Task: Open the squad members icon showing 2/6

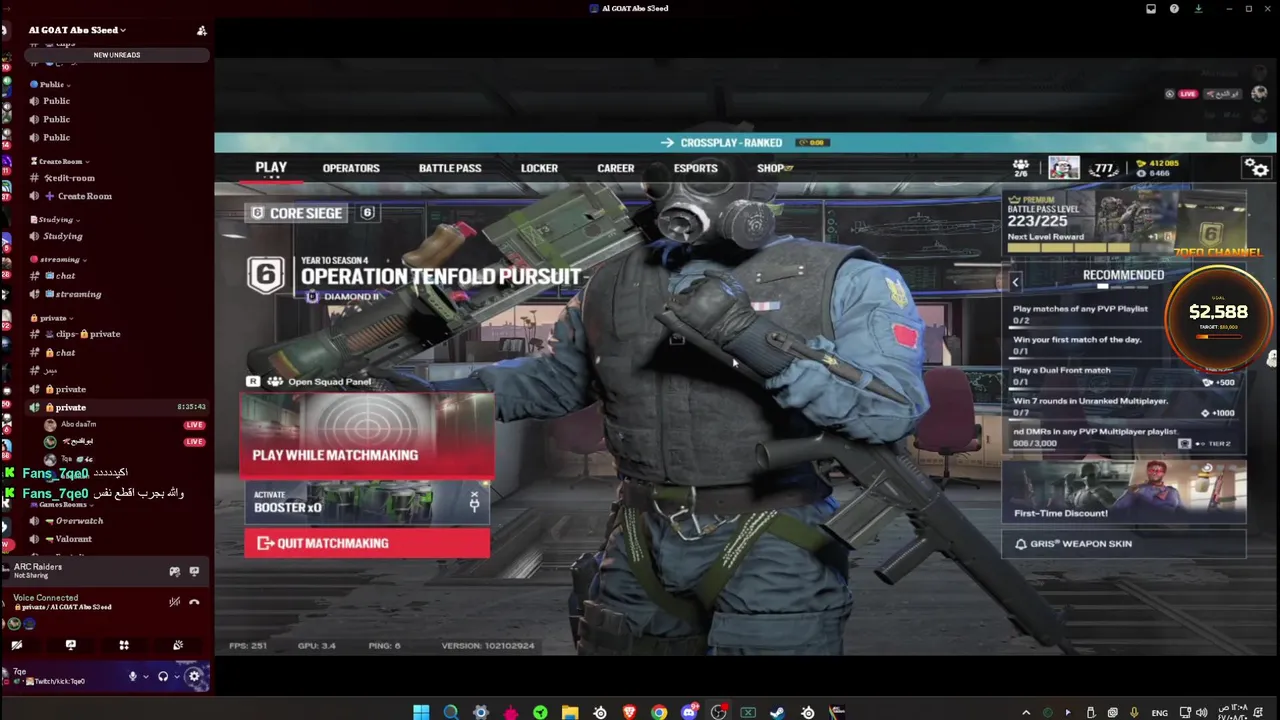Action: (1020, 168)
